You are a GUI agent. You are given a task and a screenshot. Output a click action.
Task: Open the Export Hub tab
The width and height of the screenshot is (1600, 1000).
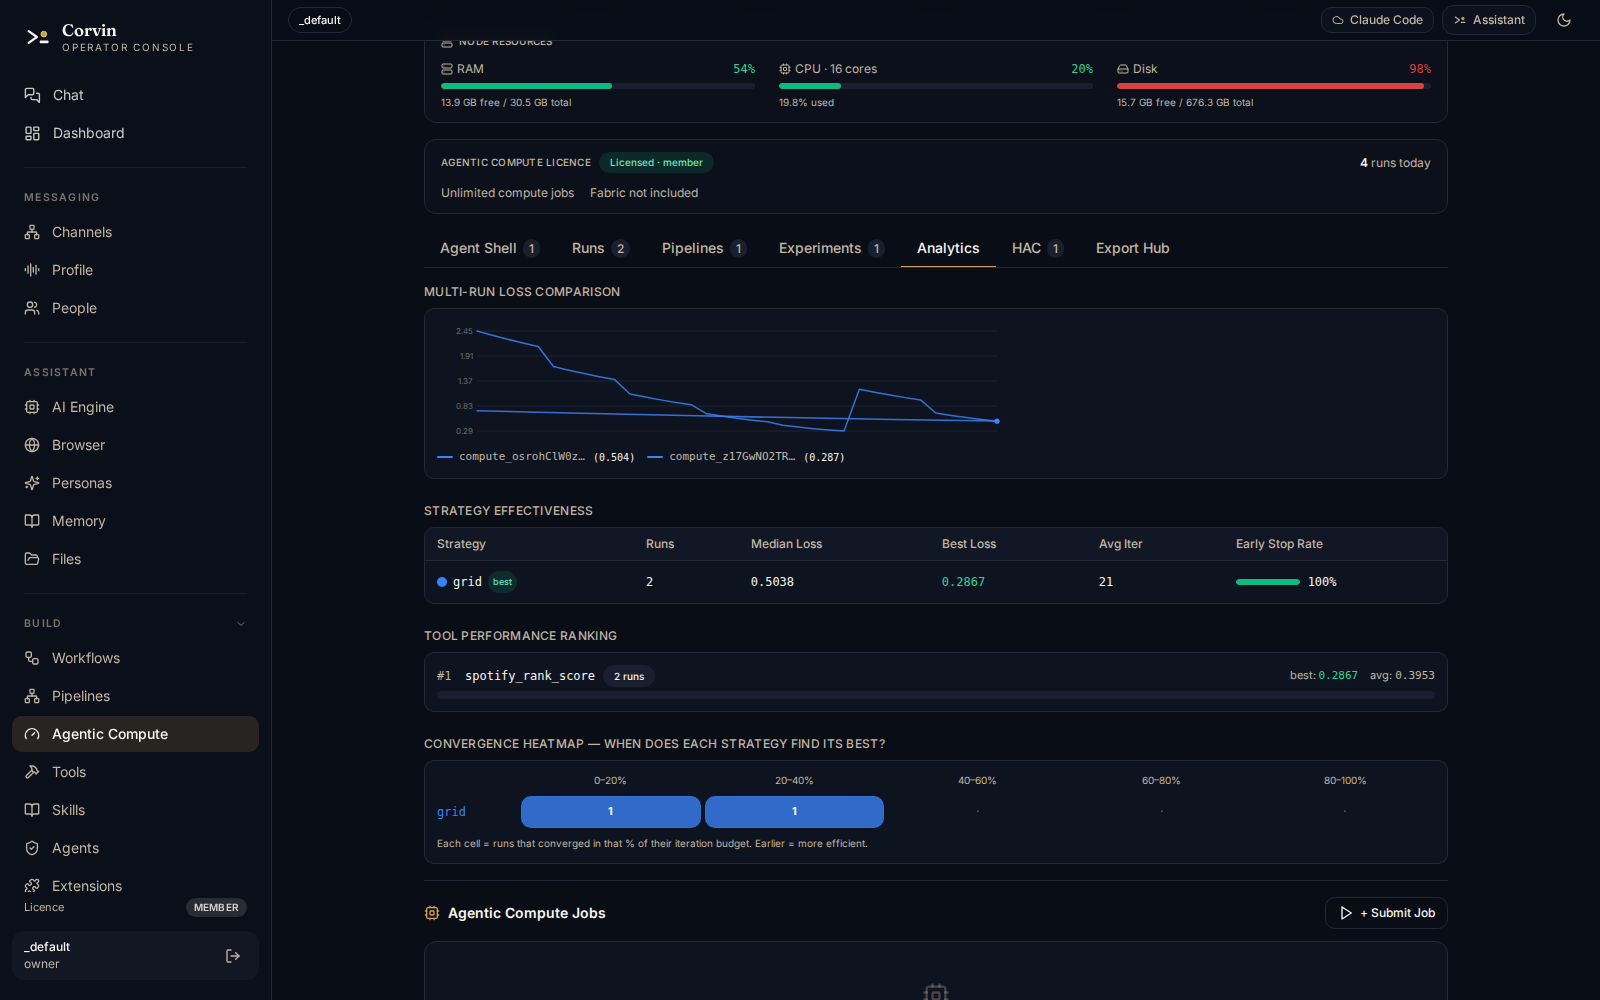[x=1133, y=248]
